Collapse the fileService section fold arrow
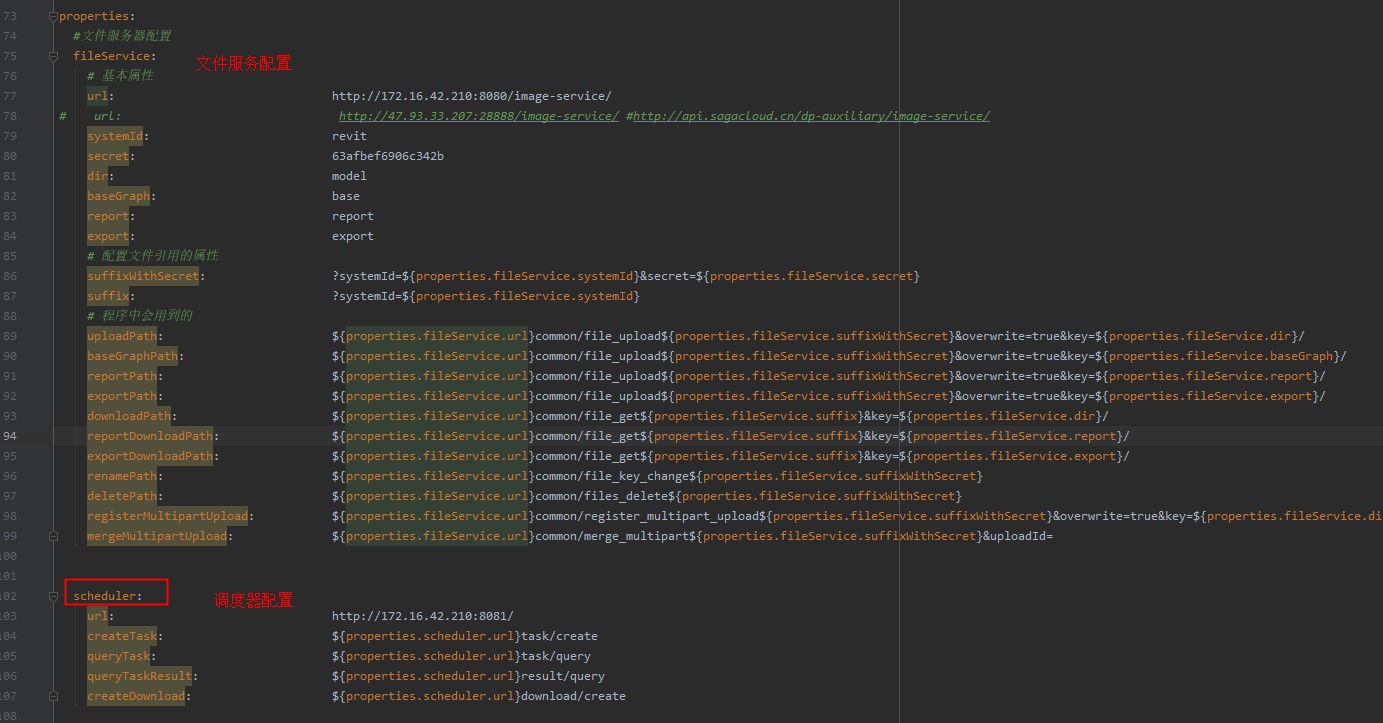The height and width of the screenshot is (723, 1383). 53,56
